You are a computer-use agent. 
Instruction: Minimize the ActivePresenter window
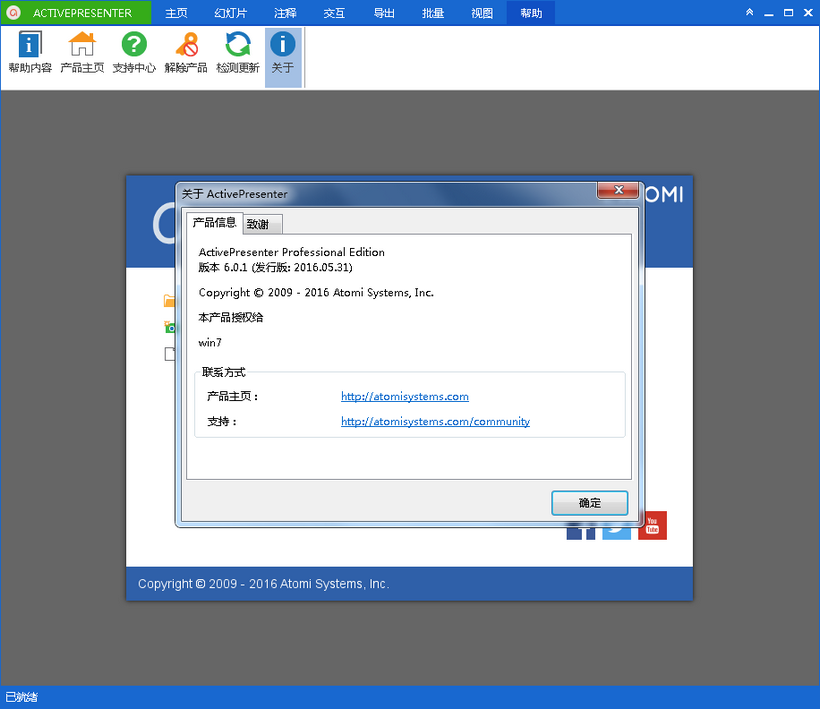click(x=768, y=13)
